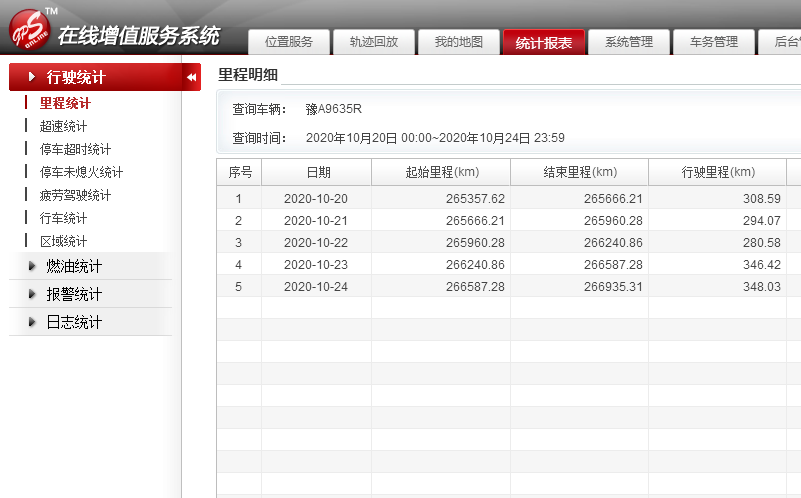The height and width of the screenshot is (498, 801).
Task: Select the 疲劳驾驶统计 report
Action: point(75,195)
